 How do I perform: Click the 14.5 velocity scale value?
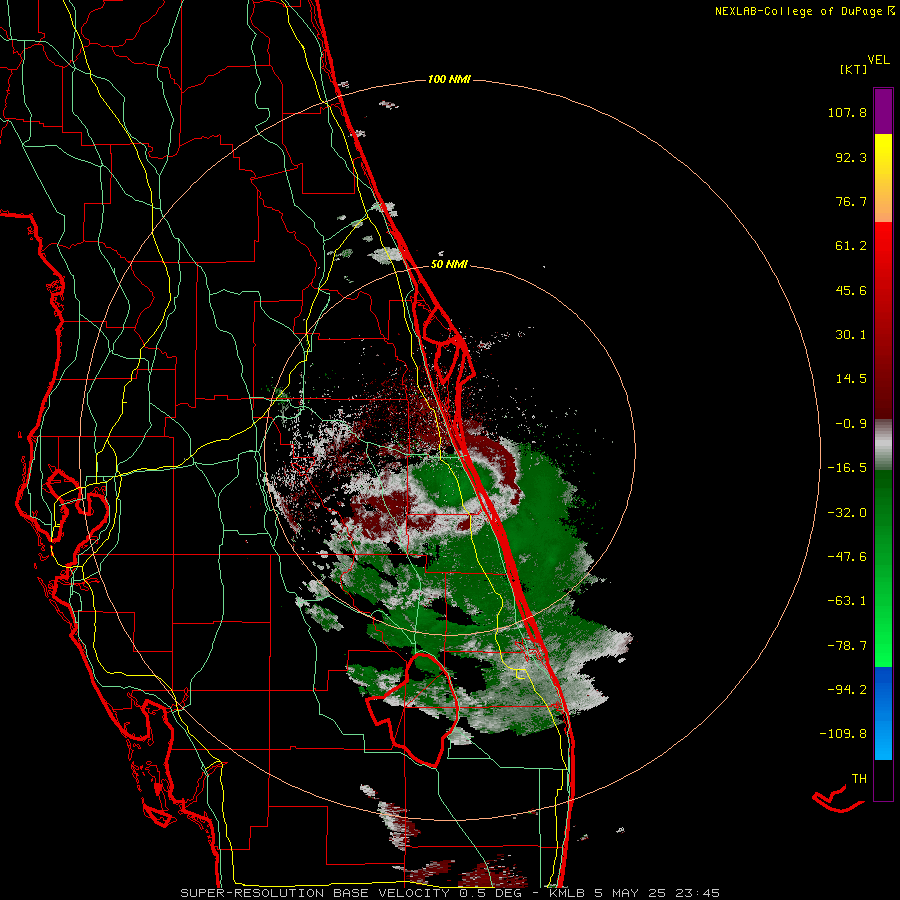[x=851, y=379]
